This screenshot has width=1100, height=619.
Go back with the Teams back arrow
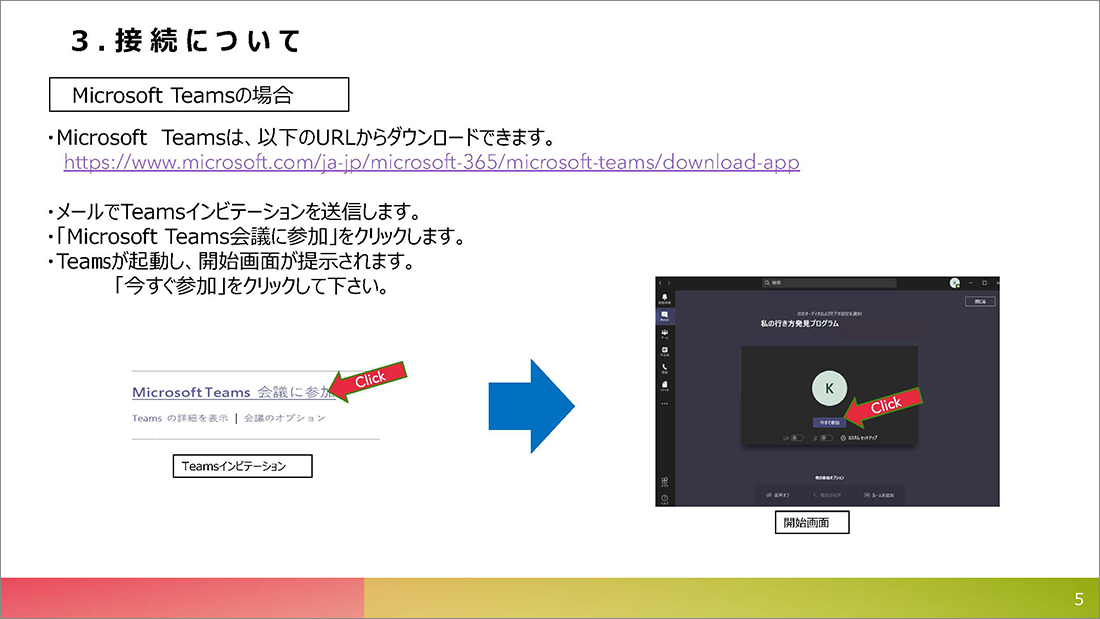point(660,283)
